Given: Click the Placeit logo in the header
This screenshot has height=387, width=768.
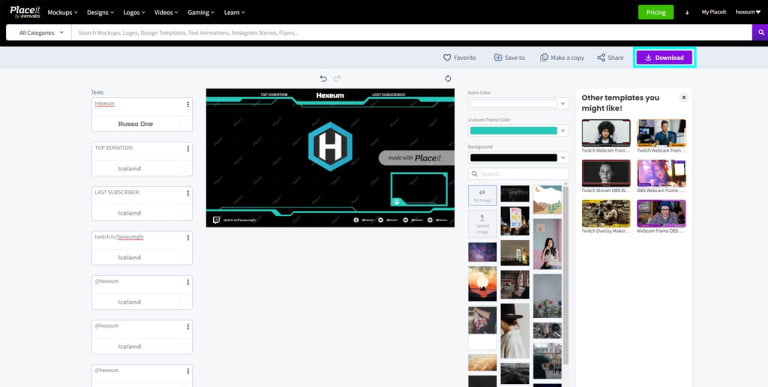Looking at the screenshot, I should (x=24, y=12).
